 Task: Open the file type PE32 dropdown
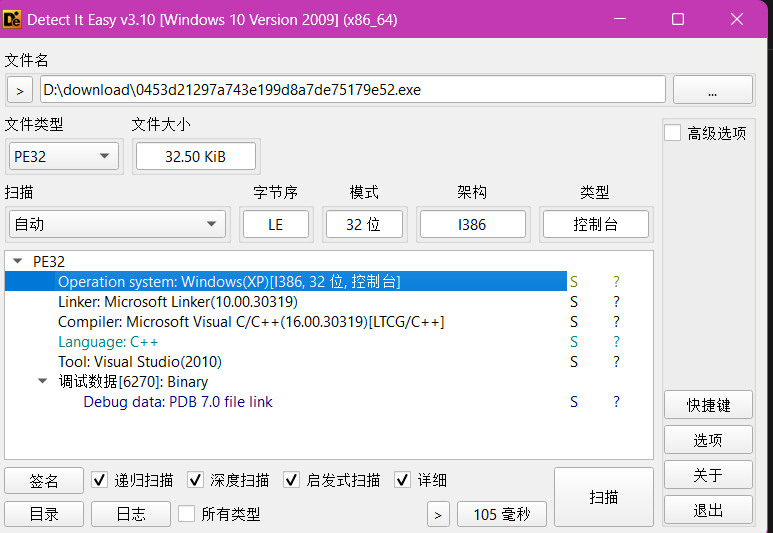64,156
